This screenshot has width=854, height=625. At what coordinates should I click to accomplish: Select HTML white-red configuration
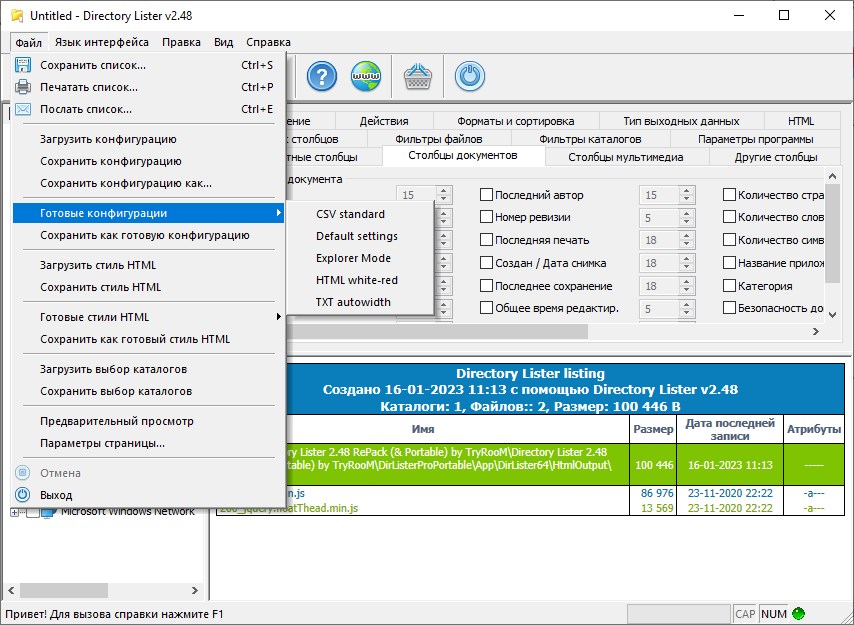click(x=360, y=280)
